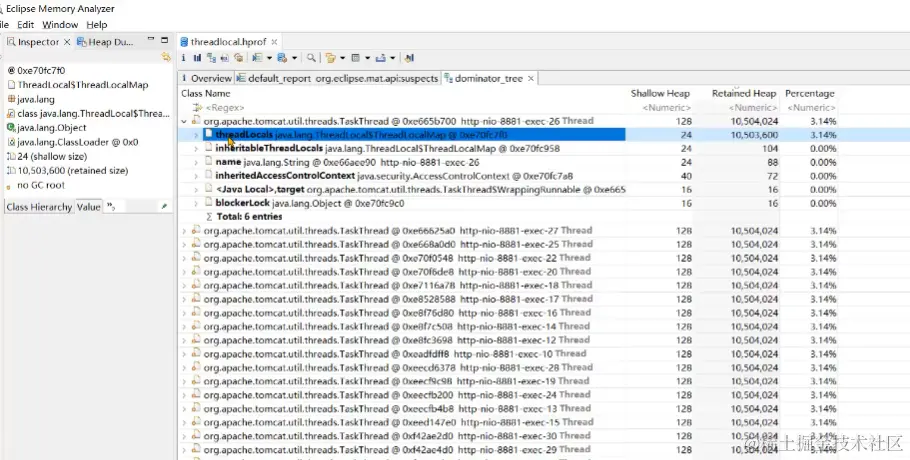The height and width of the screenshot is (460, 910).
Task: Open the Value tab in Inspector
Action: pos(88,207)
